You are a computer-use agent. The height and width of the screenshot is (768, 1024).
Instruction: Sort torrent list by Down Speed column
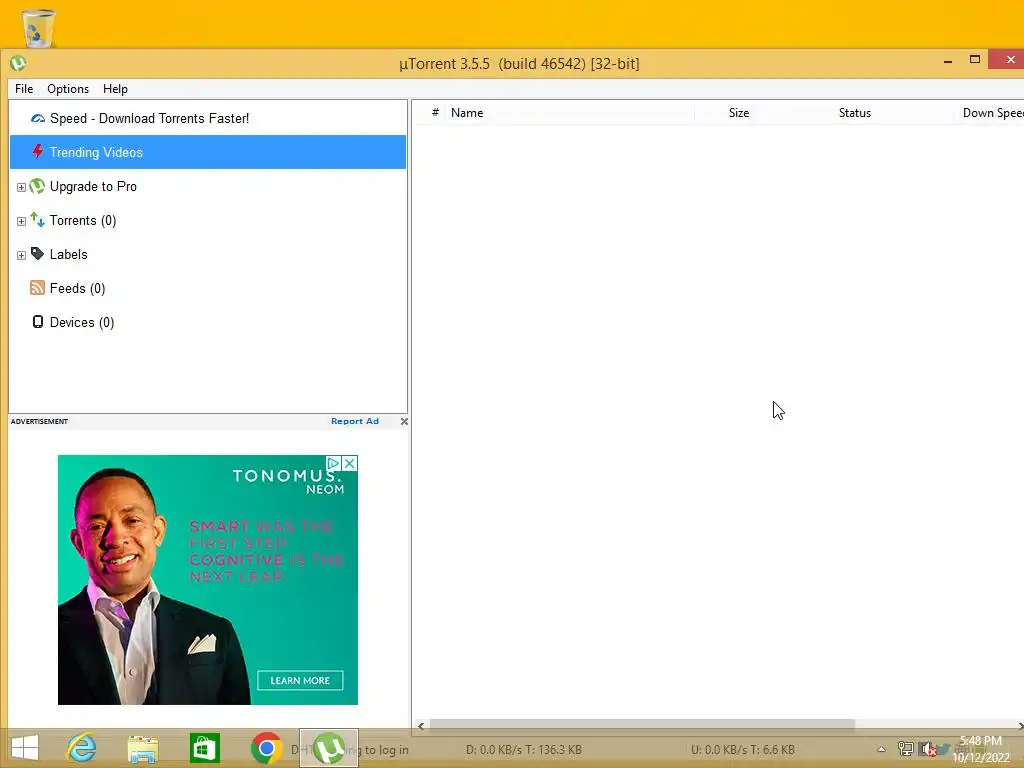tap(993, 112)
